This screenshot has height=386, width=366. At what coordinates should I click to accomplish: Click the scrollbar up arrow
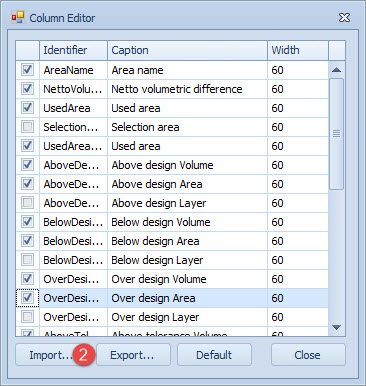[x=337, y=70]
